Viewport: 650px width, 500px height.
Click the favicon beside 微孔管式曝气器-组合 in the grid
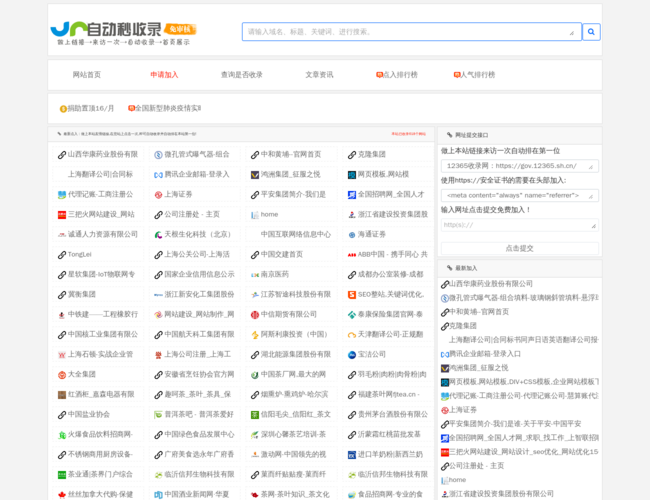(158, 155)
